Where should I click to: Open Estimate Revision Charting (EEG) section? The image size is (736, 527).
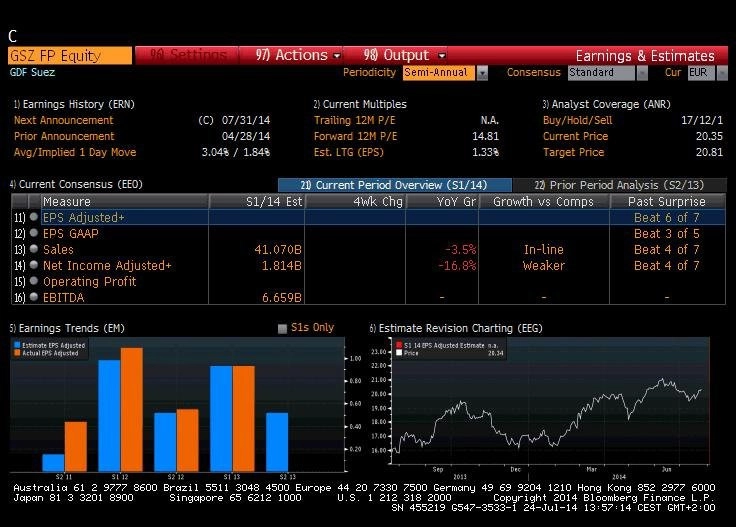[456, 328]
